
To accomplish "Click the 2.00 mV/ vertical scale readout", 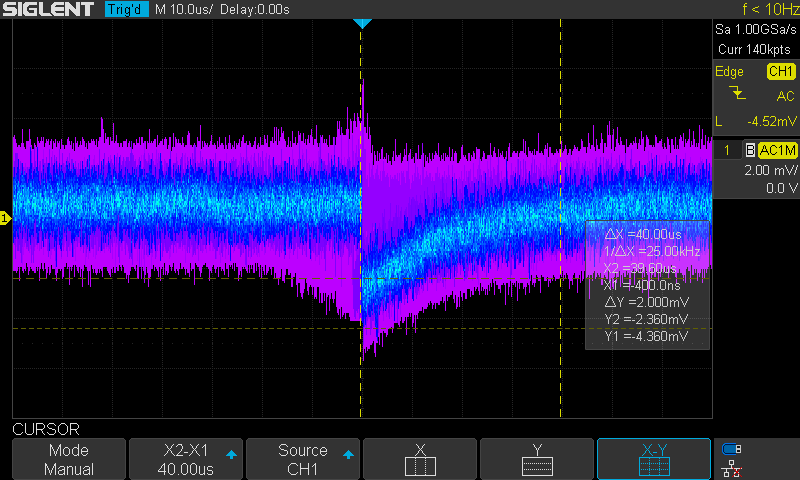I will coord(770,170).
